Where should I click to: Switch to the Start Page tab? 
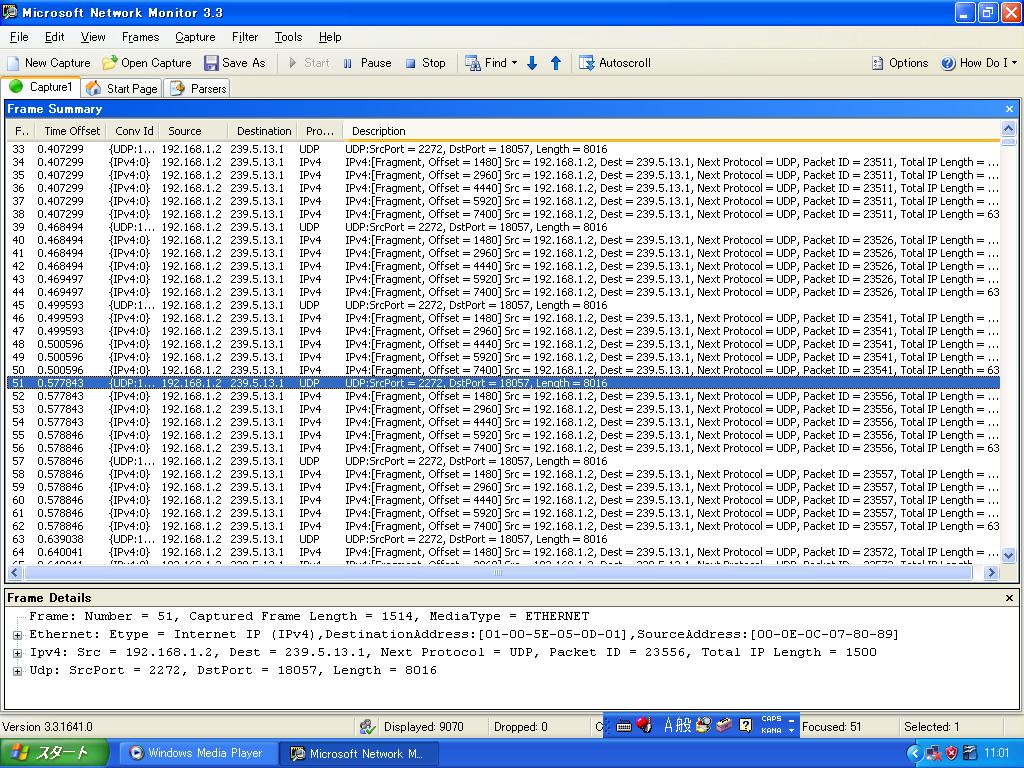[x=122, y=88]
